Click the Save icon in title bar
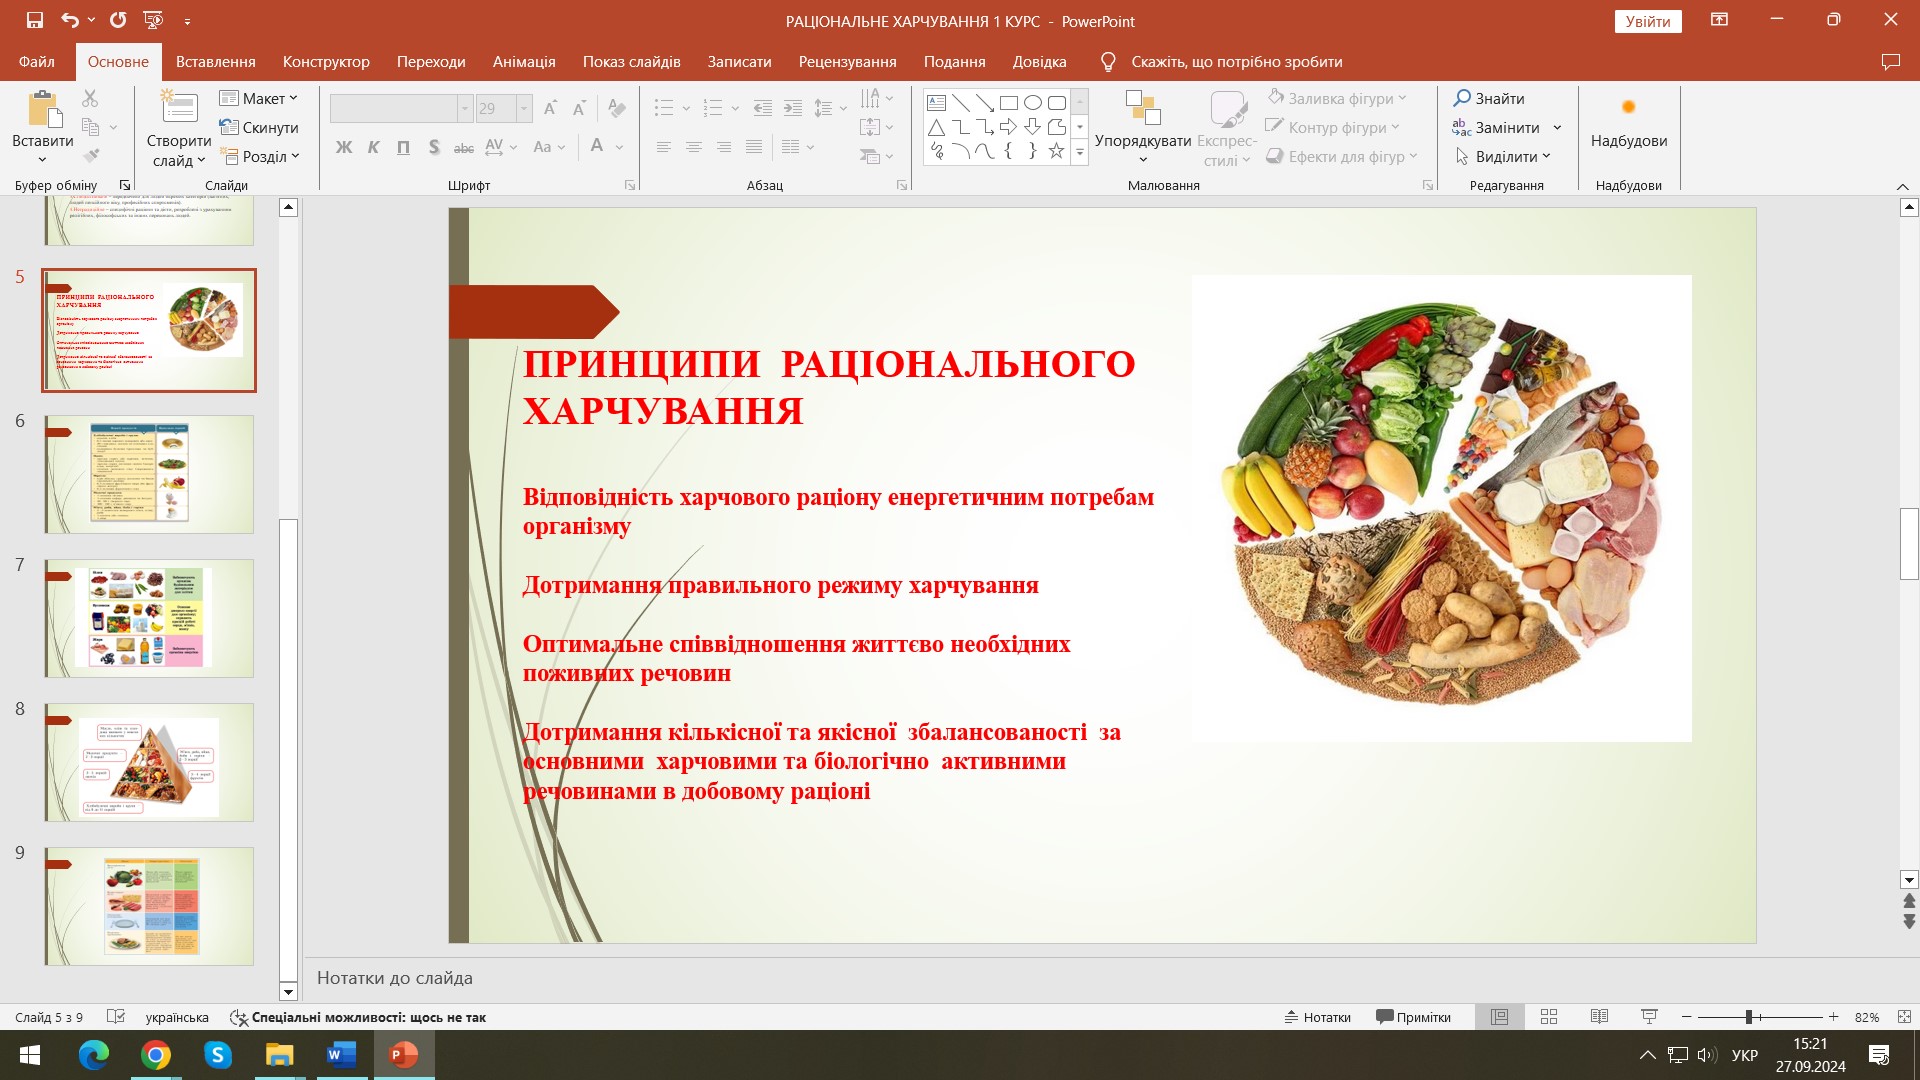Viewport: 1920px width, 1080px height. pos(35,20)
